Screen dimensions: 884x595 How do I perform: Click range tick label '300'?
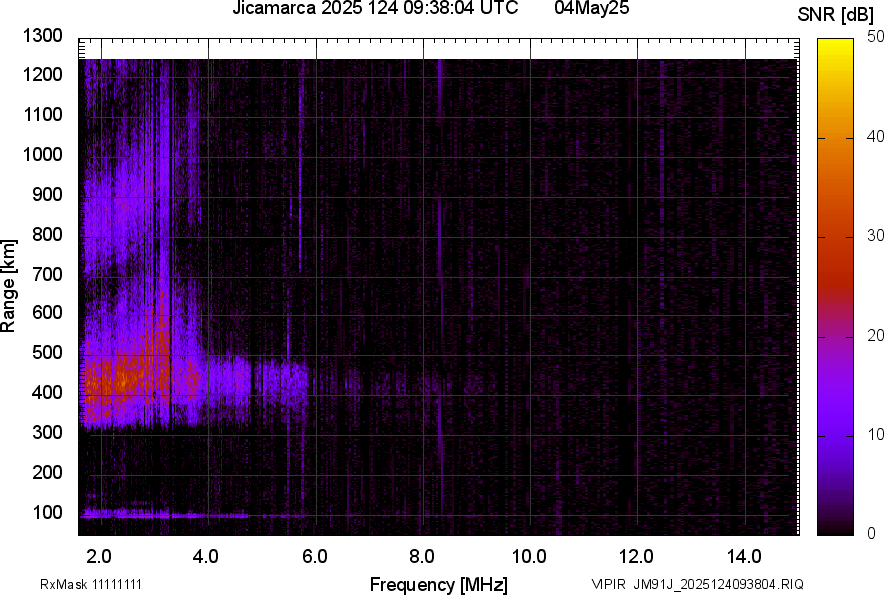point(47,433)
